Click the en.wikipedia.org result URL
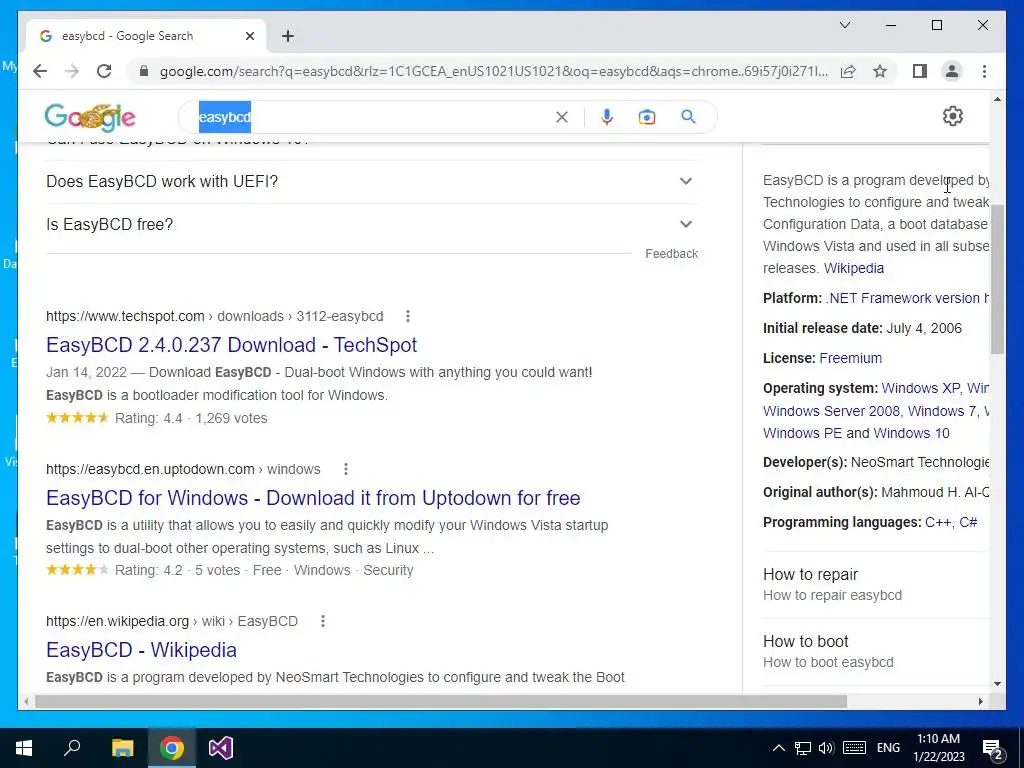 172,621
